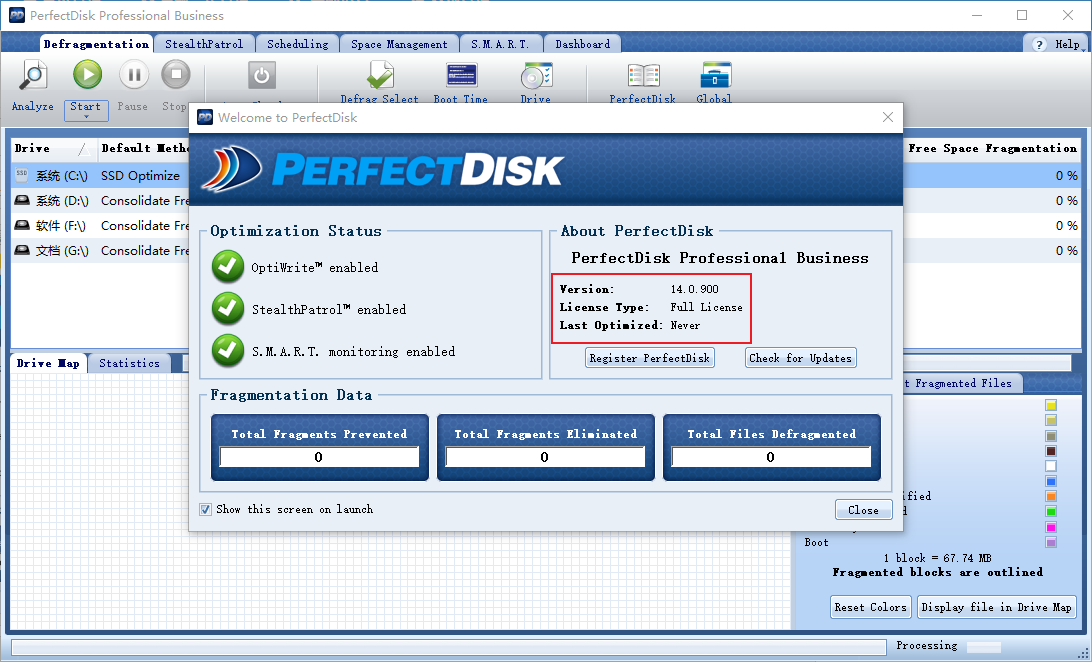Open the Drive preferences toolbar icon

536,75
